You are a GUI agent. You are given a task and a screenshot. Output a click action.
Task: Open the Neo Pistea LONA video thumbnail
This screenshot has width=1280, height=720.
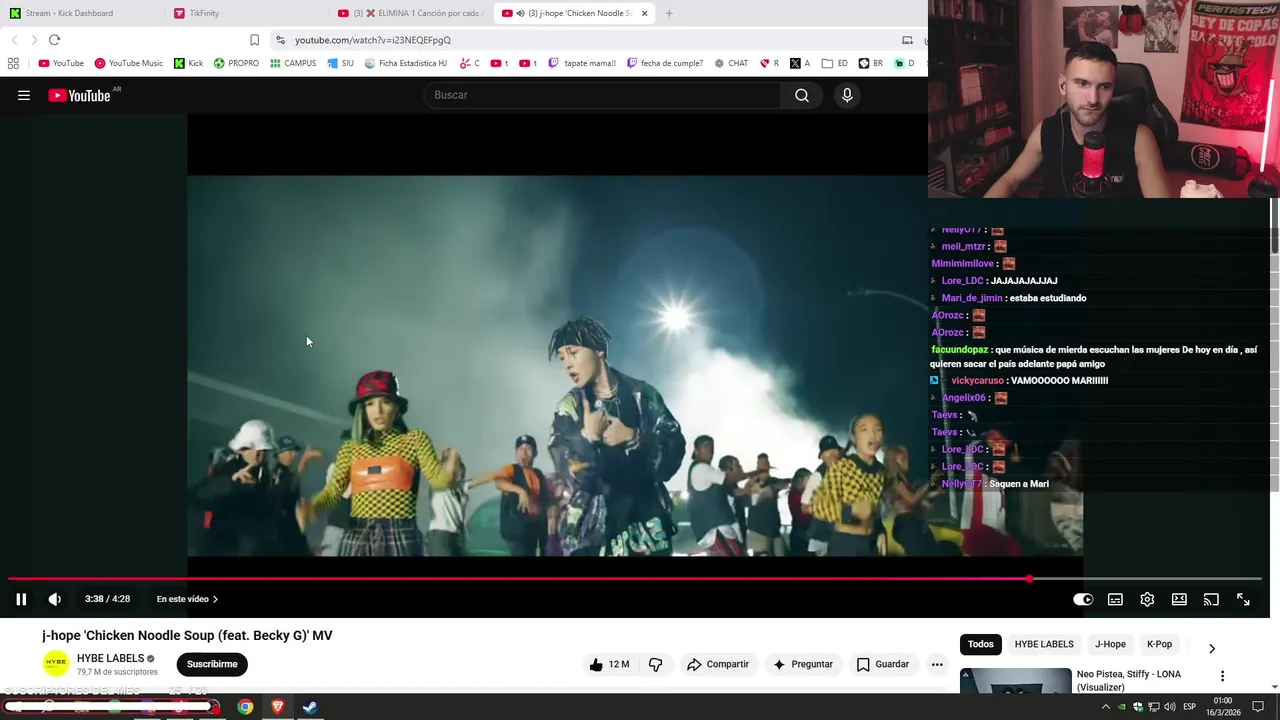1015,680
